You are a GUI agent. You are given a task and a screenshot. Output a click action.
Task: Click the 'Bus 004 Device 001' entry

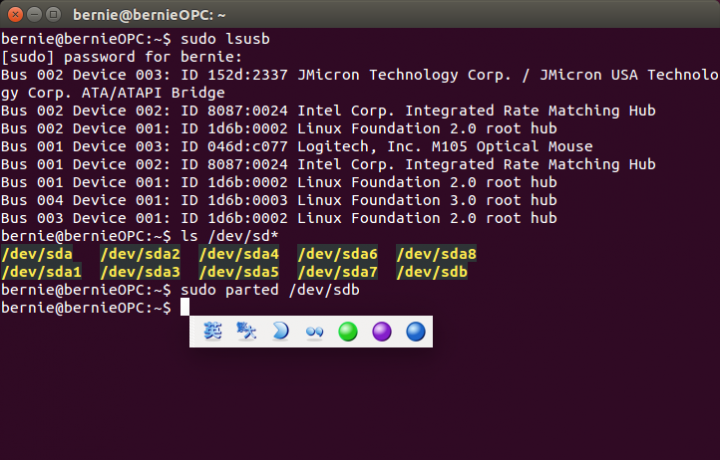tap(85, 200)
